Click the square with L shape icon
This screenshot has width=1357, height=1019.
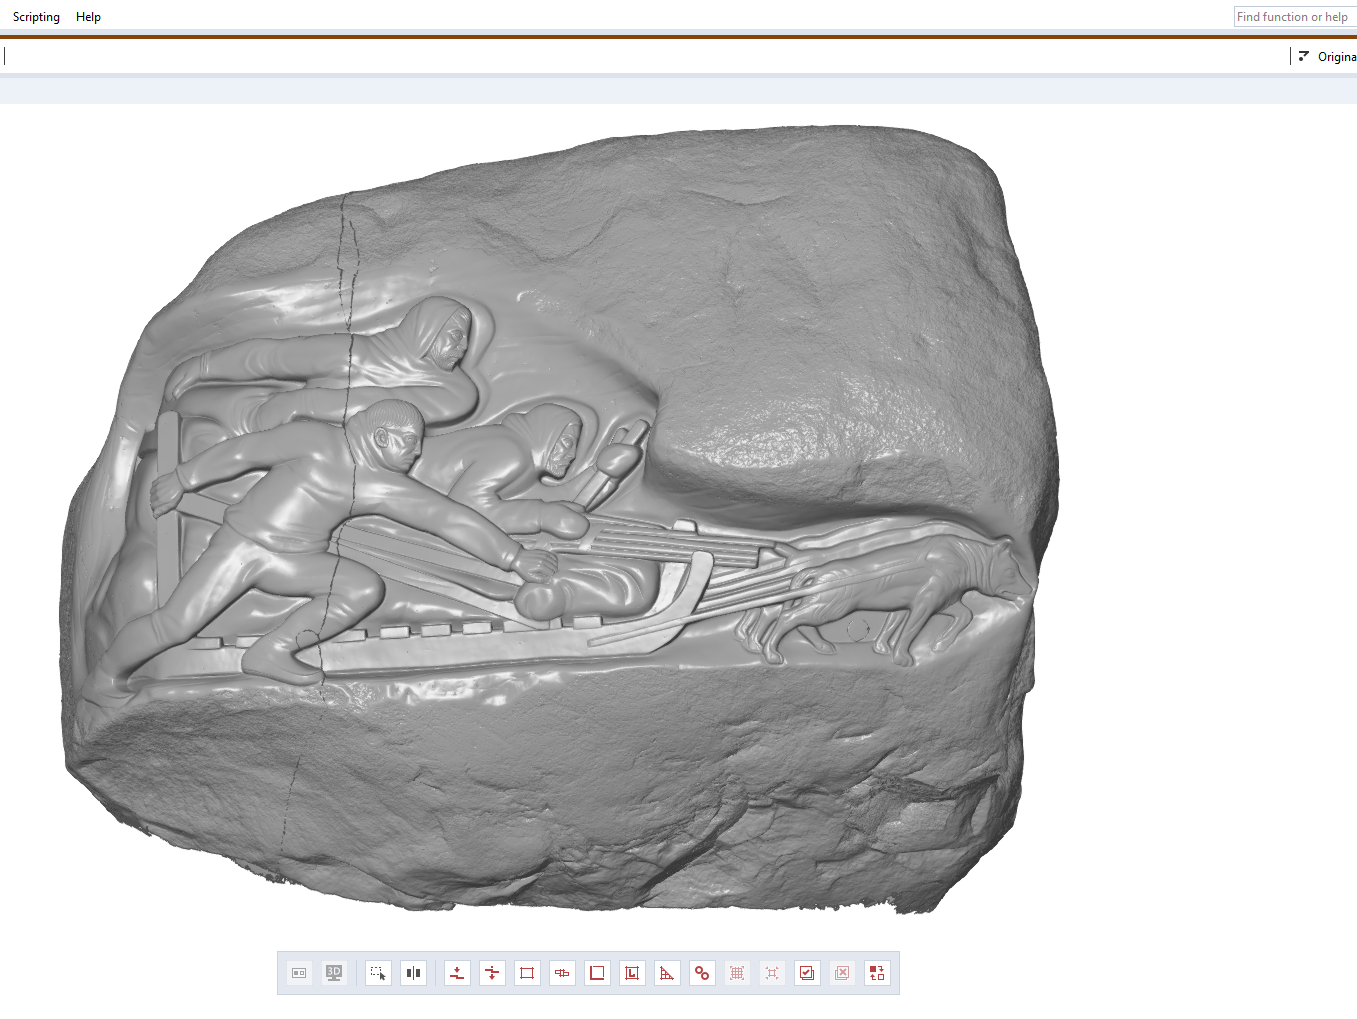tap(632, 973)
